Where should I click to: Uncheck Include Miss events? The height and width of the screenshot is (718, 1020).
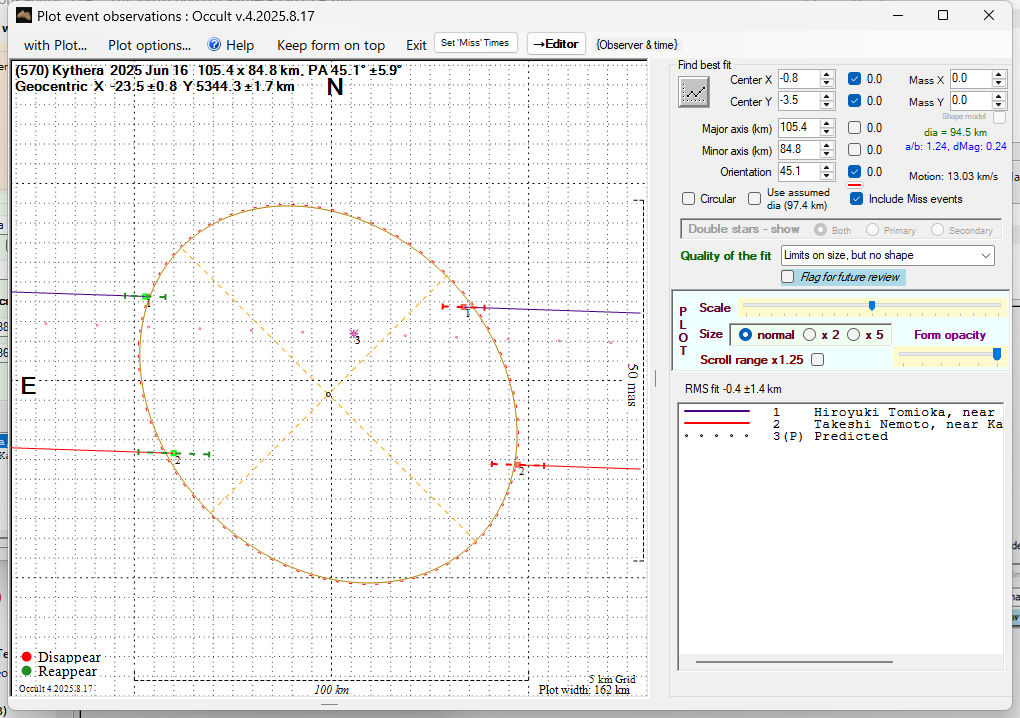click(856, 199)
